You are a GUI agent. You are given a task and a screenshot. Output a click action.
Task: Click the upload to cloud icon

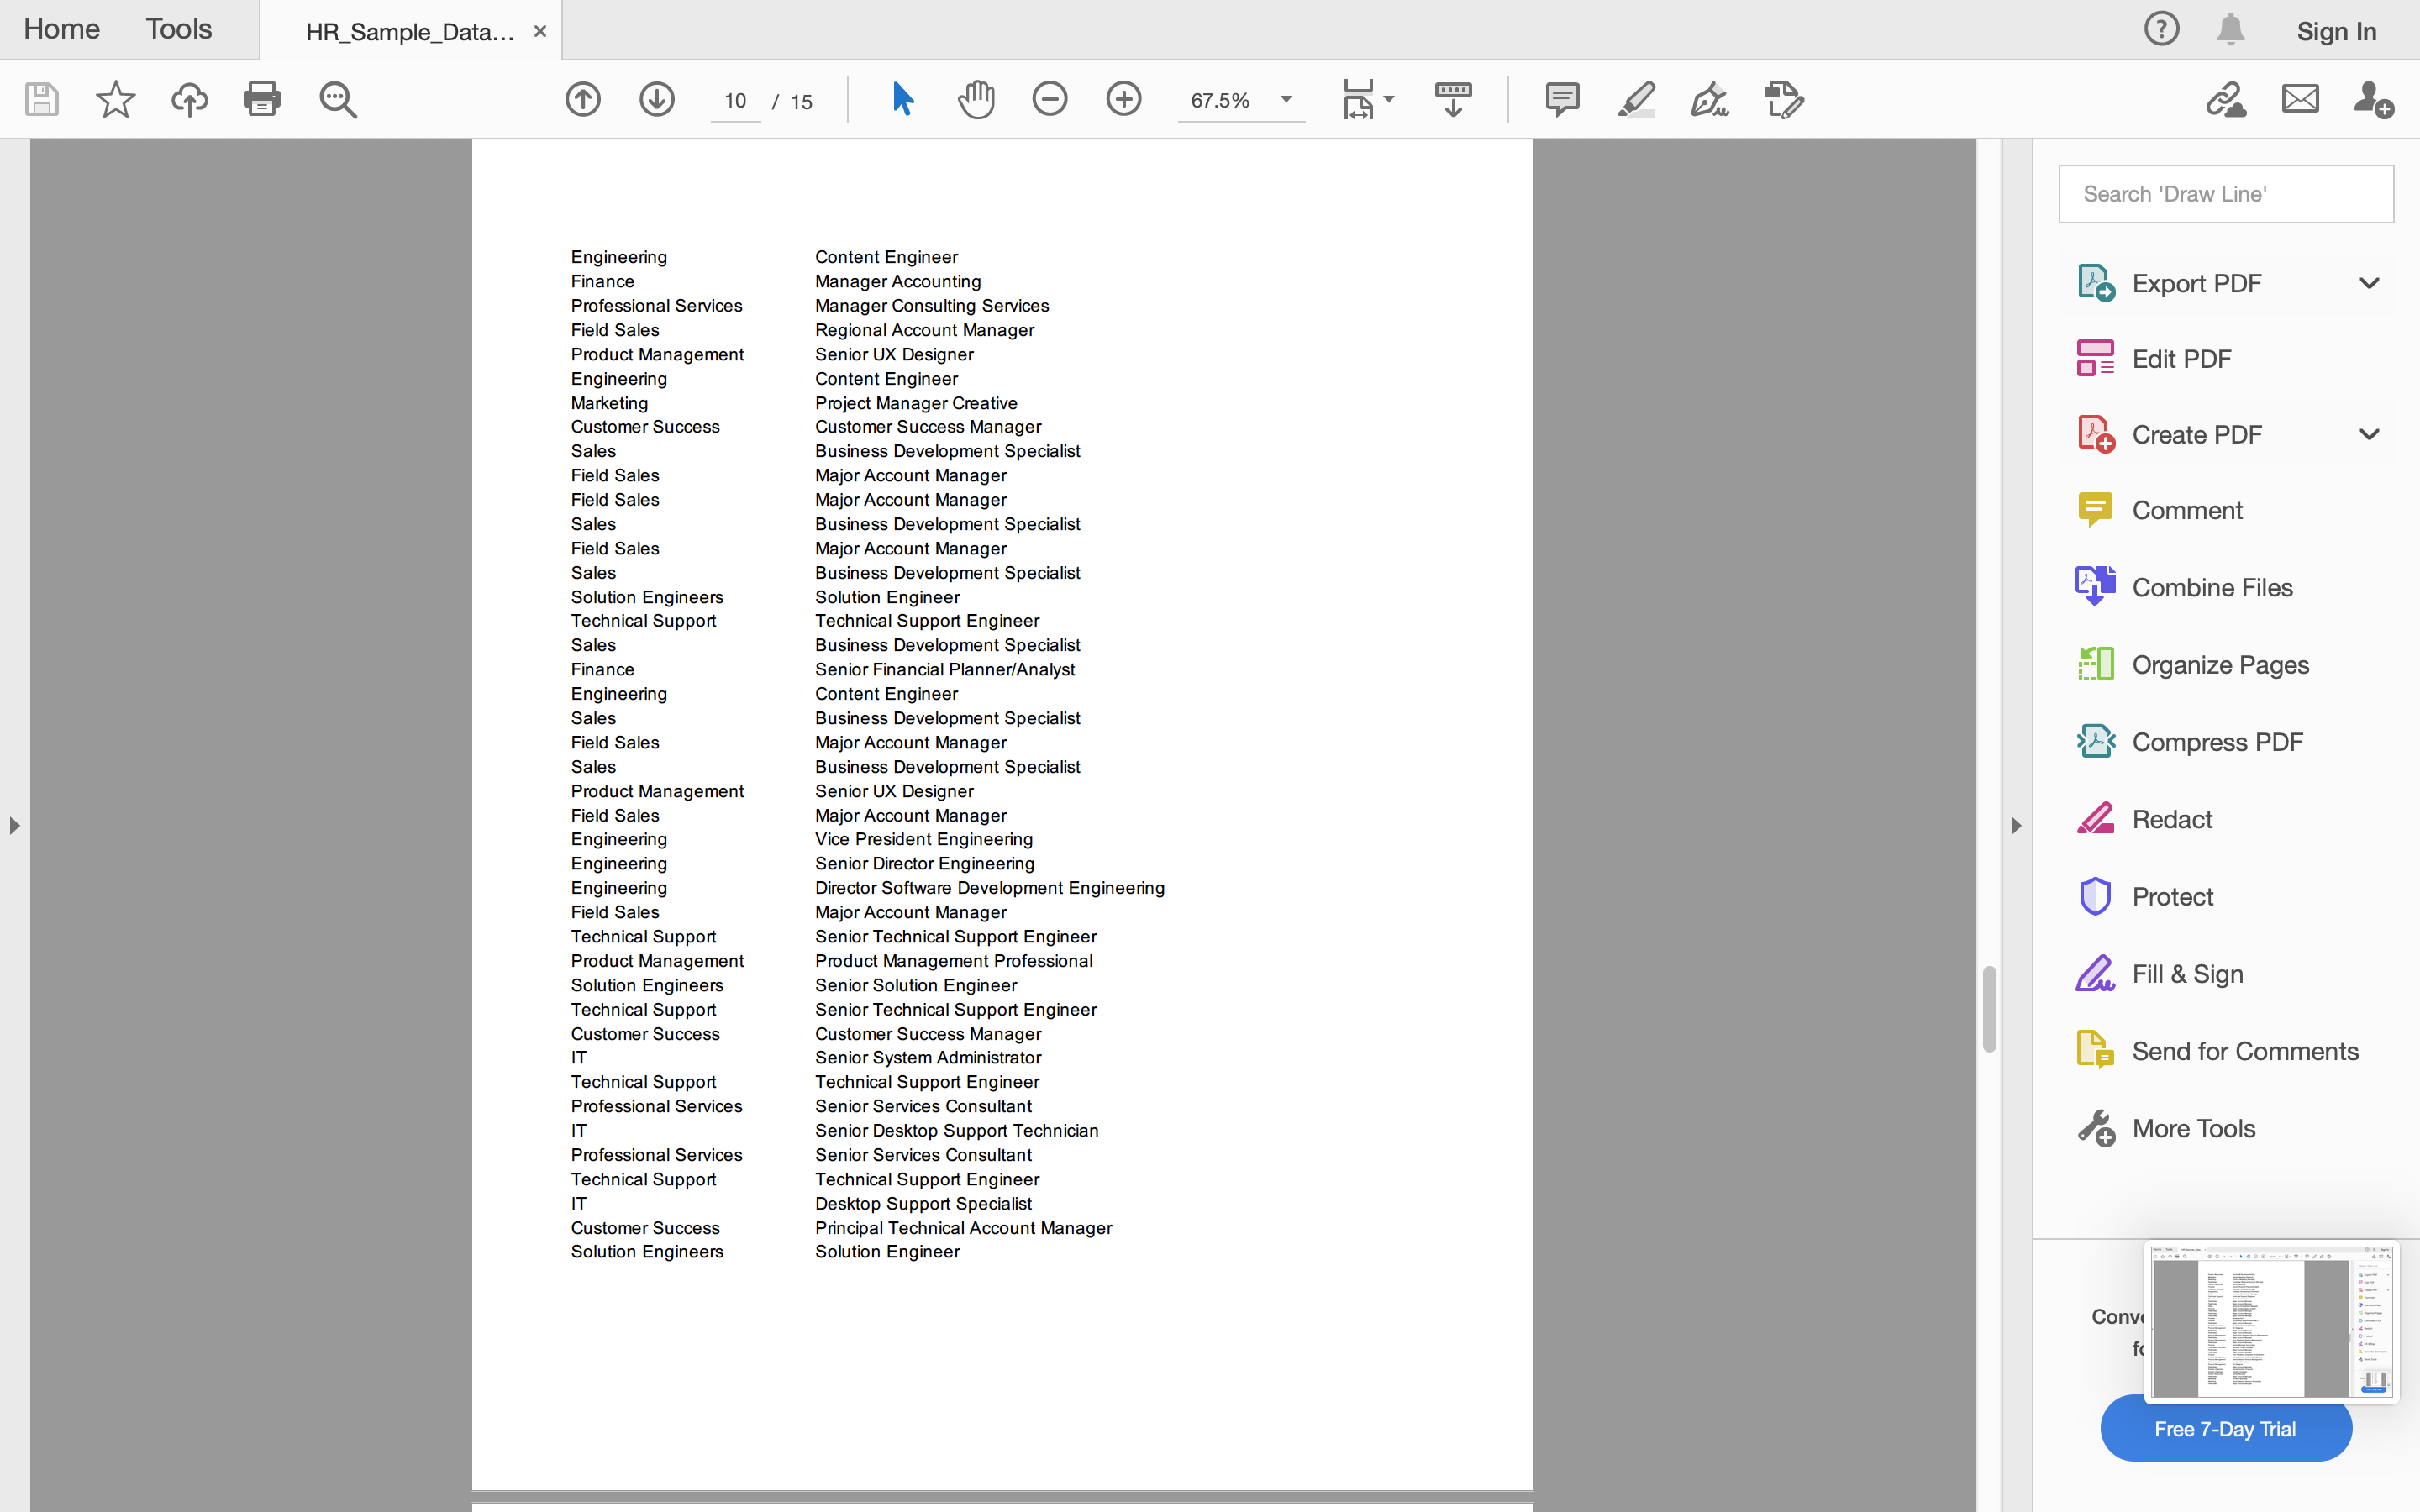[x=189, y=99]
